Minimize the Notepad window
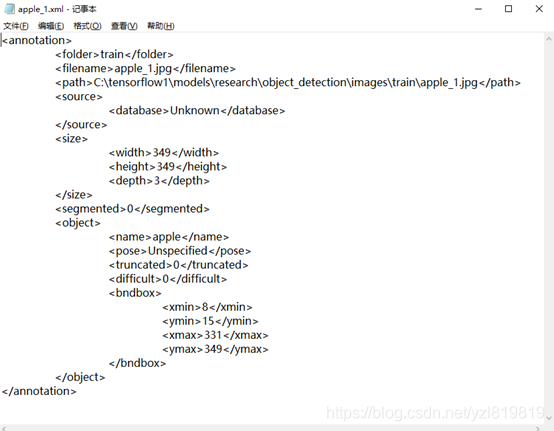 pos(478,9)
